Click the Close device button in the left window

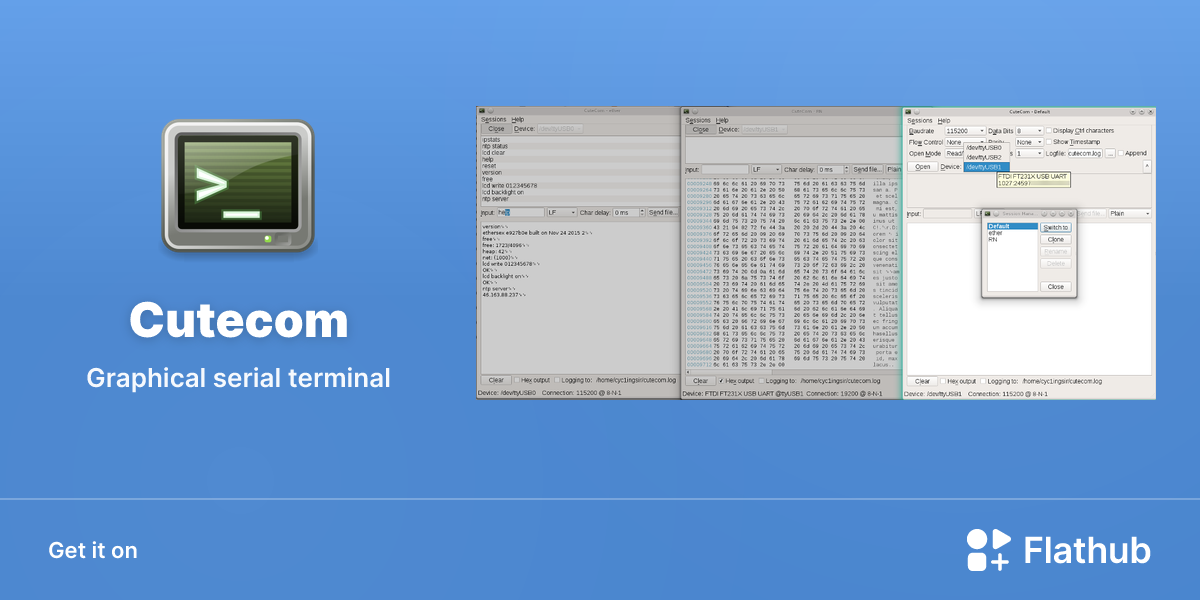coord(496,129)
